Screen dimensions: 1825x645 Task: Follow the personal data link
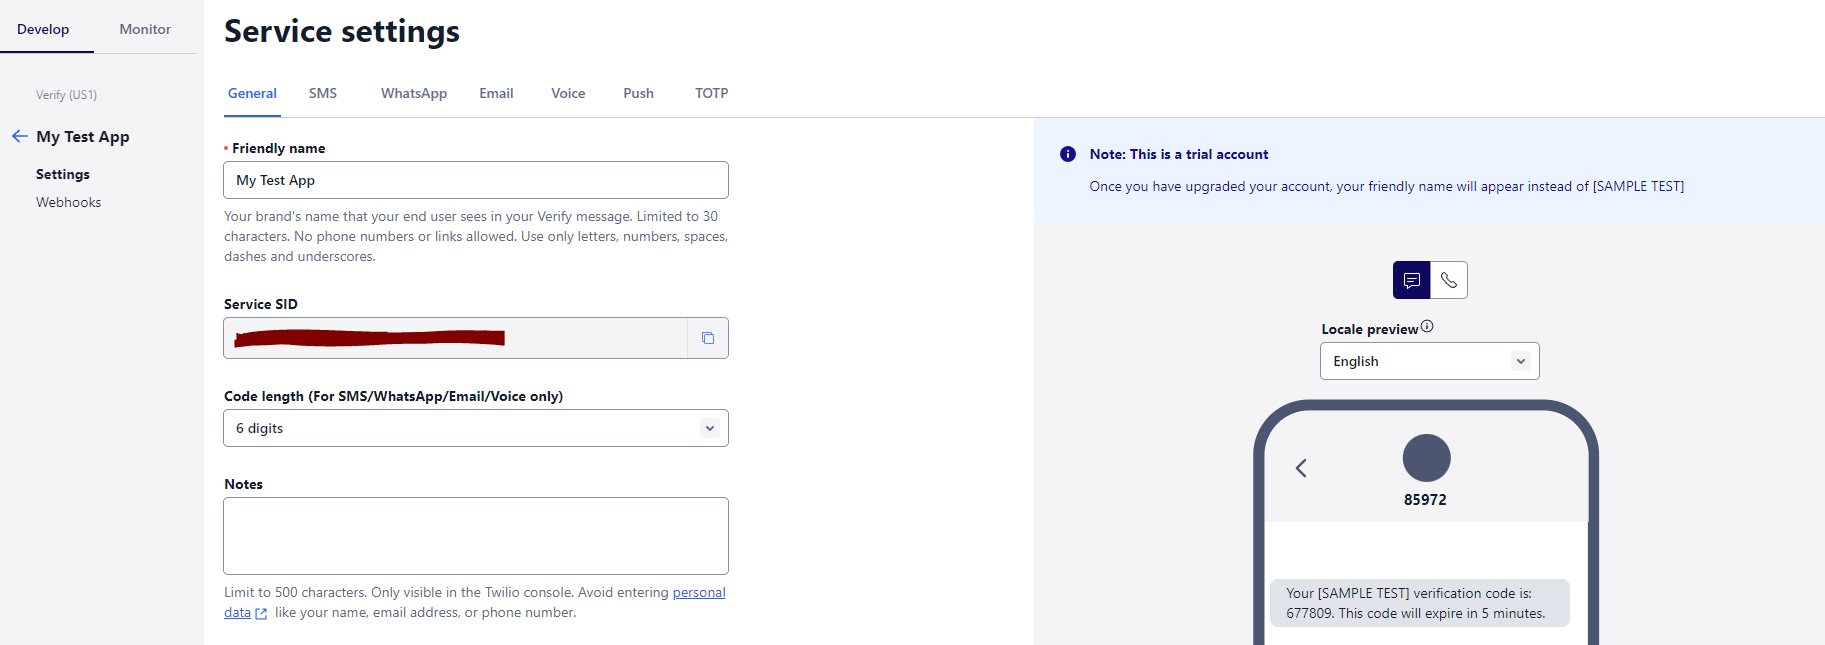click(698, 592)
